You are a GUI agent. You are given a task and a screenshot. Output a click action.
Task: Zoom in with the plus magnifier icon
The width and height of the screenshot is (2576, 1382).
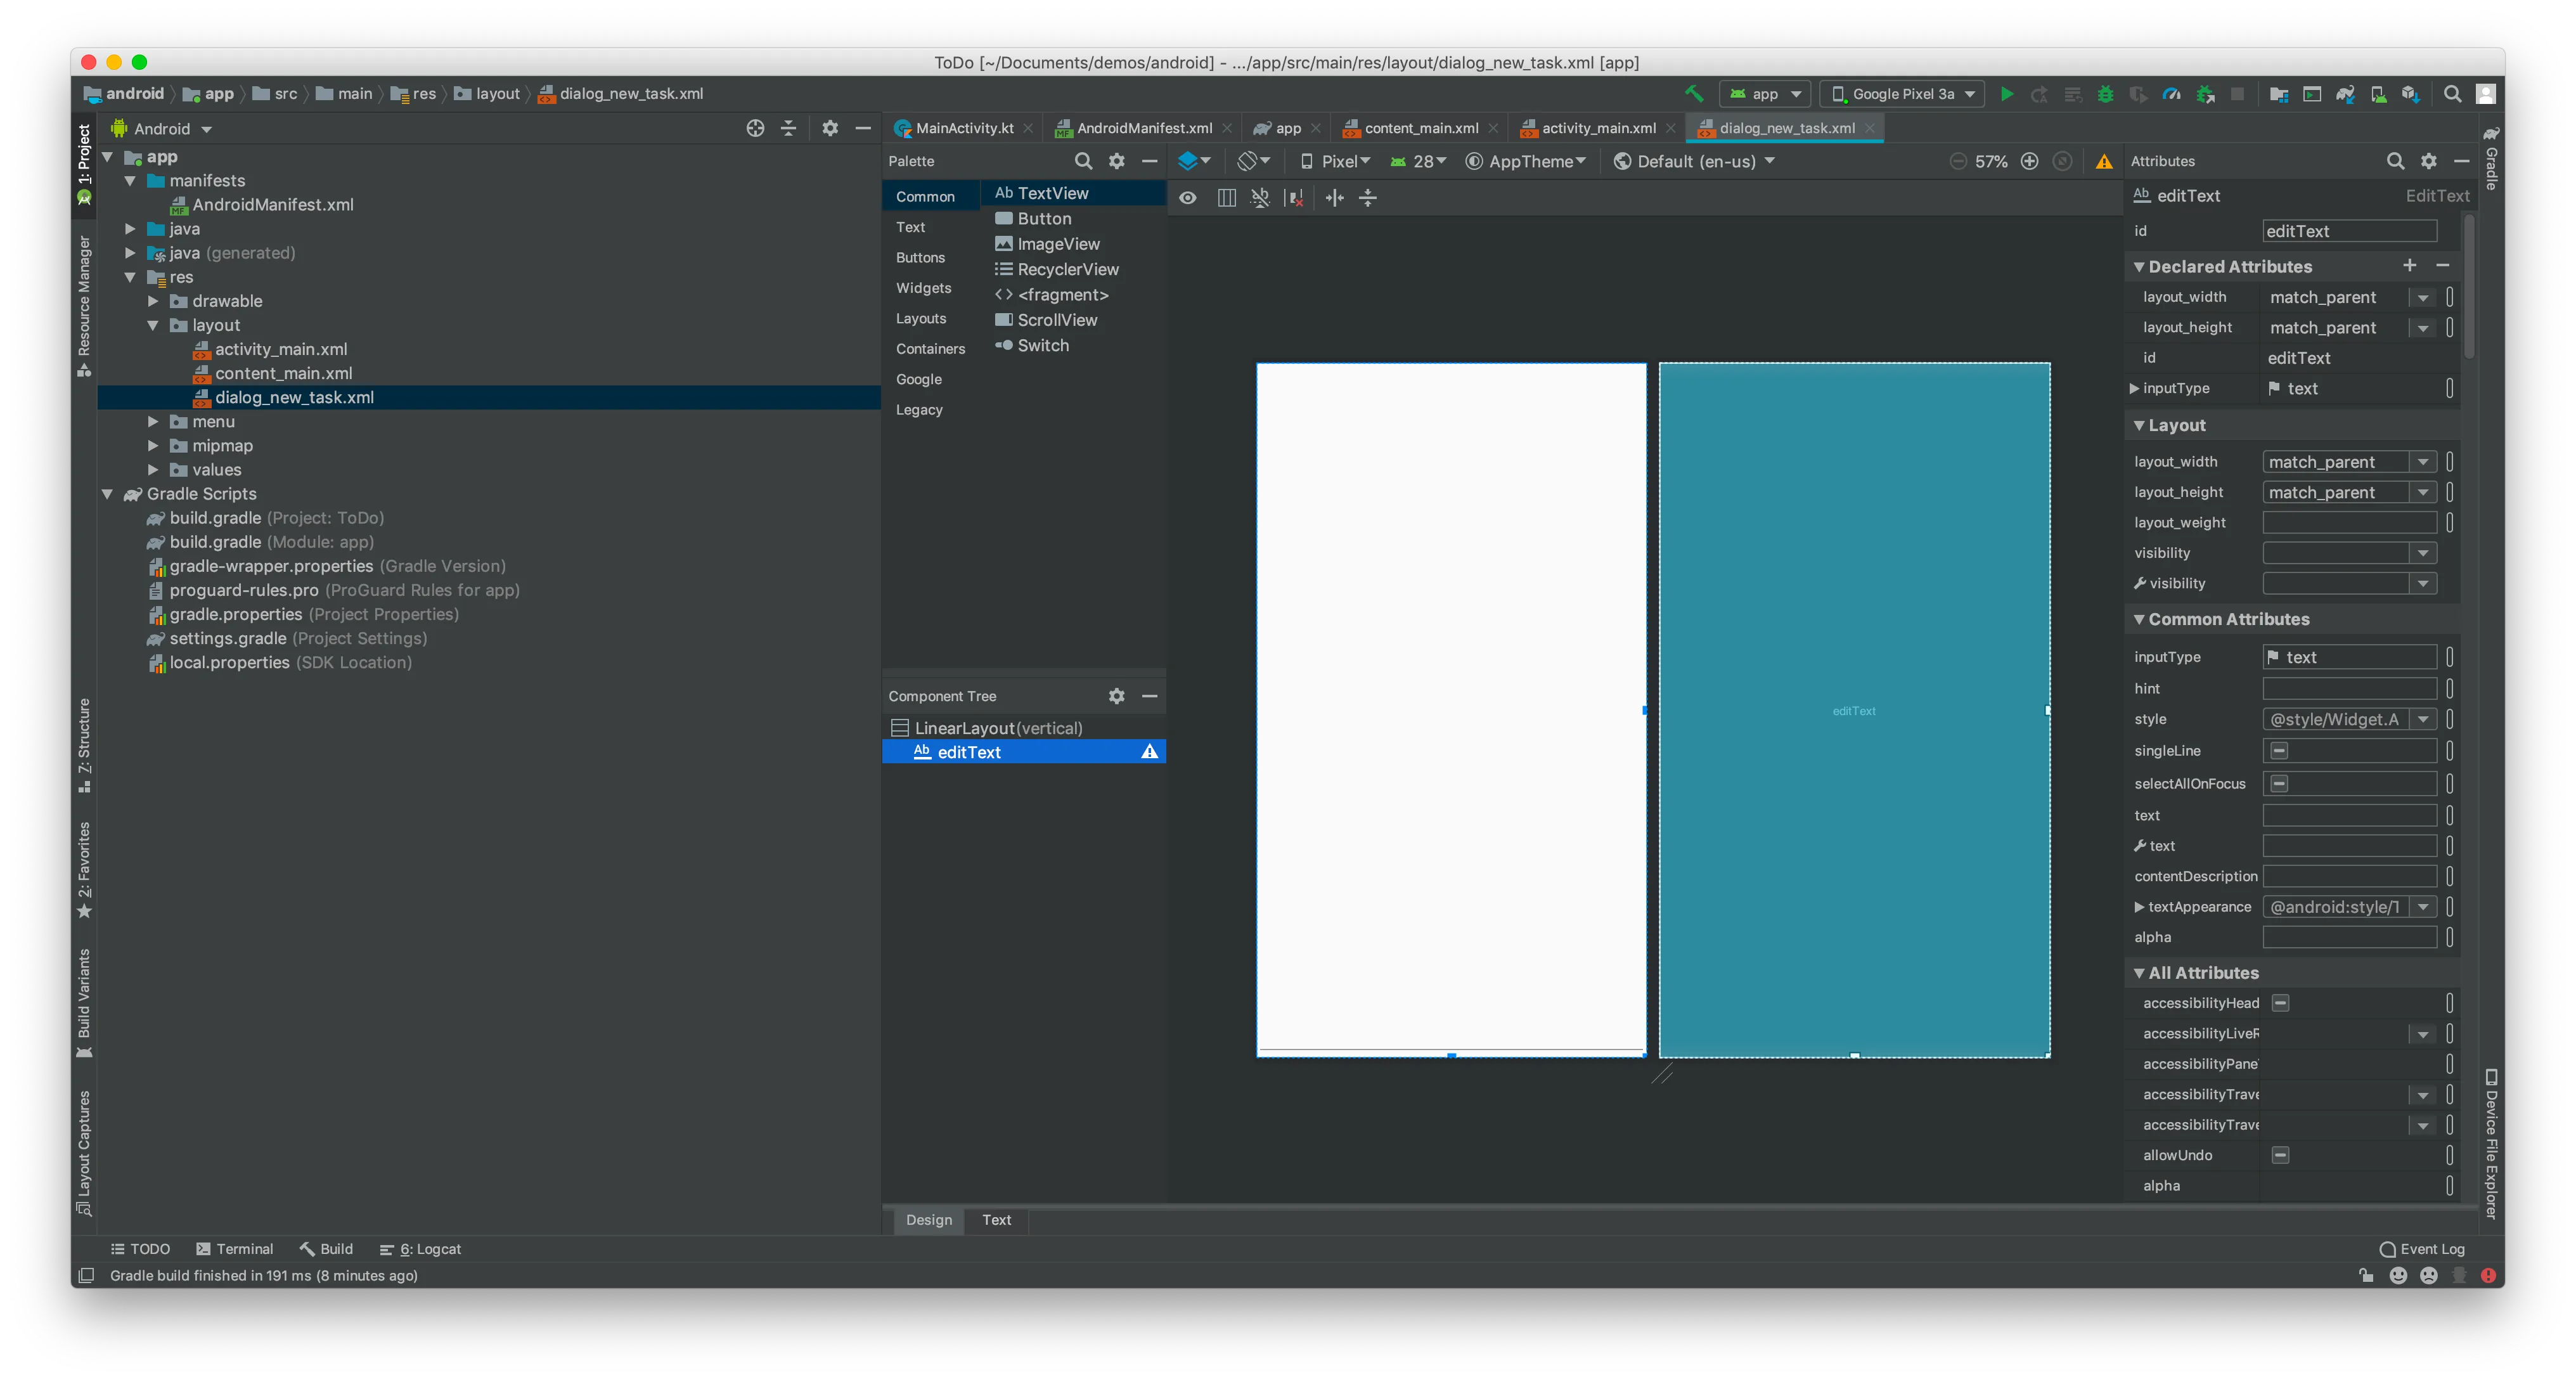tap(2029, 161)
